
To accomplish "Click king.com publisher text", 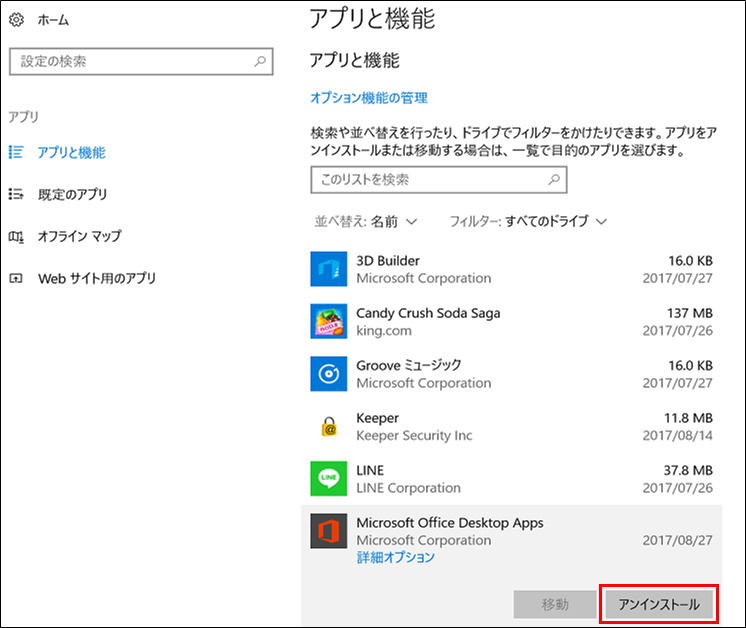I will coord(384,331).
